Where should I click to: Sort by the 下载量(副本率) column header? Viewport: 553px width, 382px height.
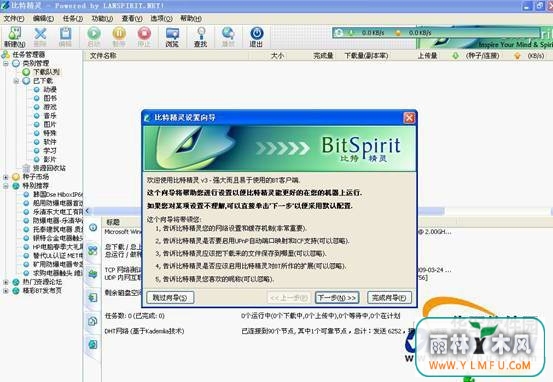[x=366, y=56]
